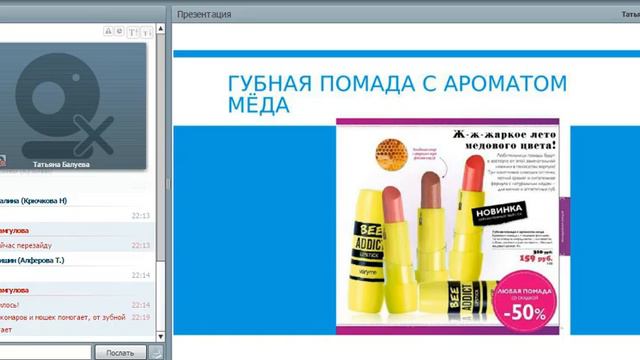Click the smiley emoticon icon above the chat

tap(119, 31)
